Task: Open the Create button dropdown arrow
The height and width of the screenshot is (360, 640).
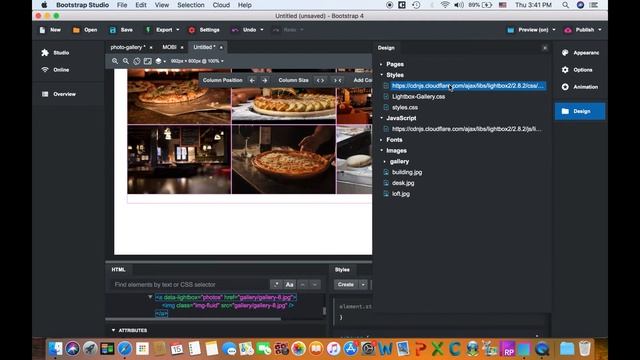Action: pyautogui.click(x=363, y=284)
